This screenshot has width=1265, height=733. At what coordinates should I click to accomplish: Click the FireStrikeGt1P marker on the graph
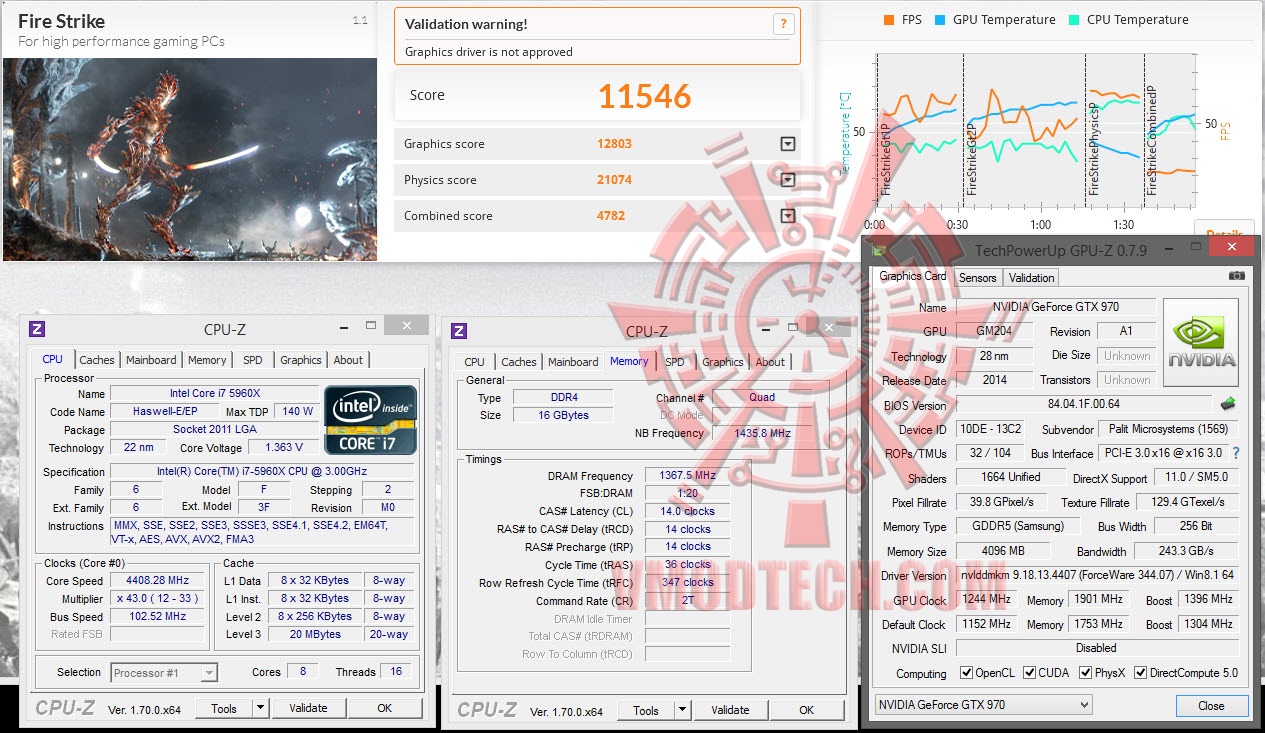point(886,158)
